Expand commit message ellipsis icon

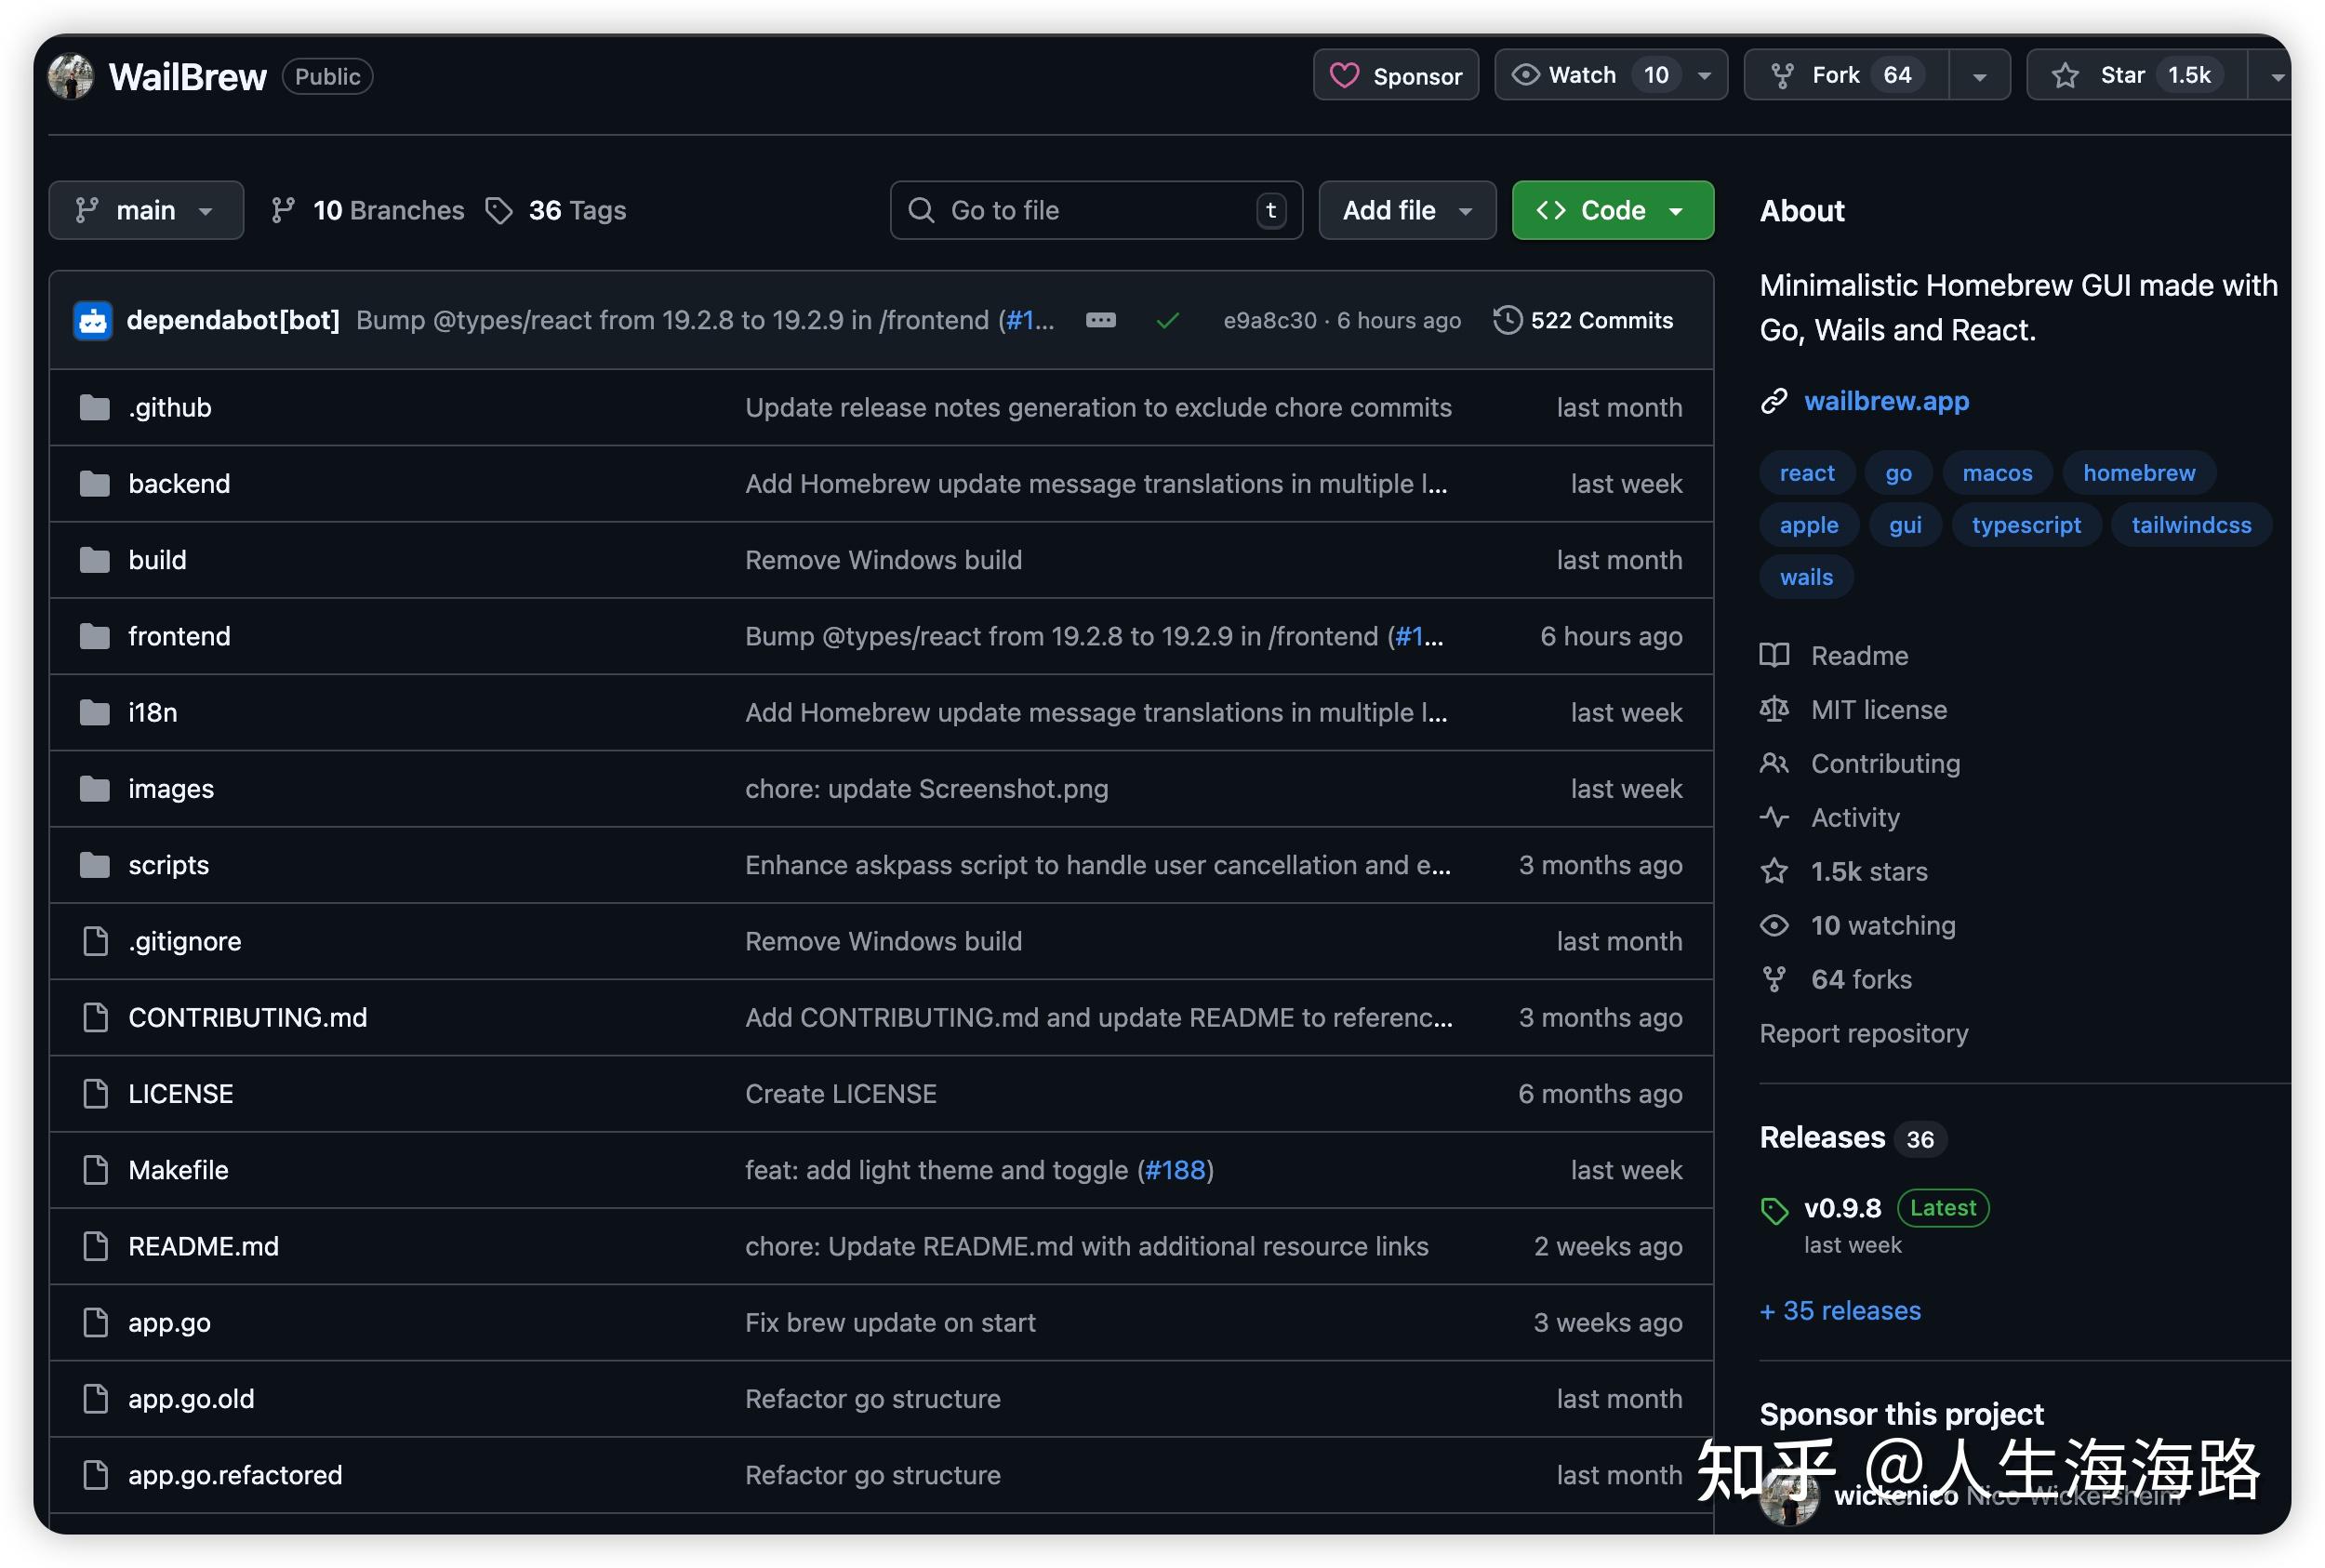(x=1100, y=321)
